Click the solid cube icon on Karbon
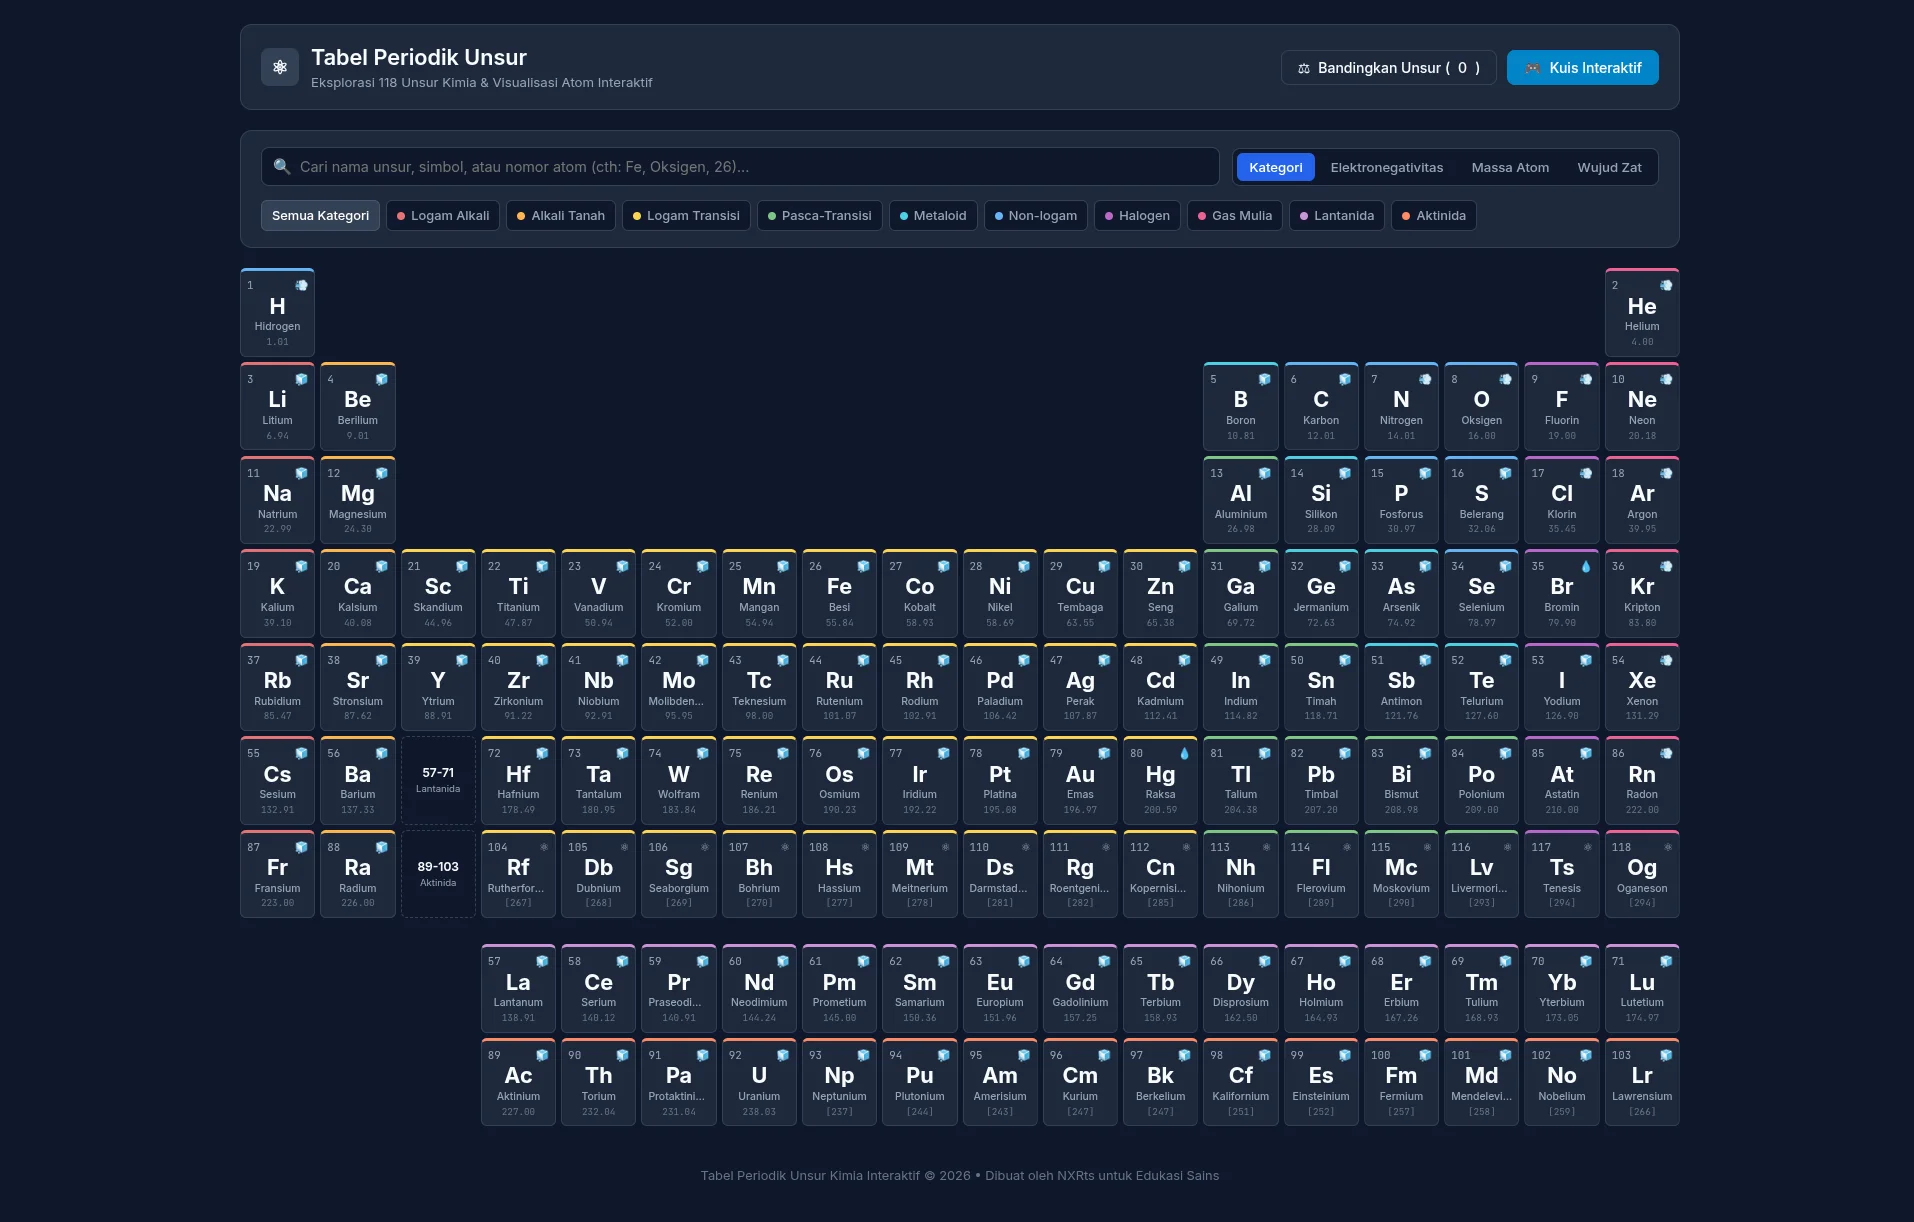This screenshot has width=1914, height=1222. pyautogui.click(x=1345, y=379)
